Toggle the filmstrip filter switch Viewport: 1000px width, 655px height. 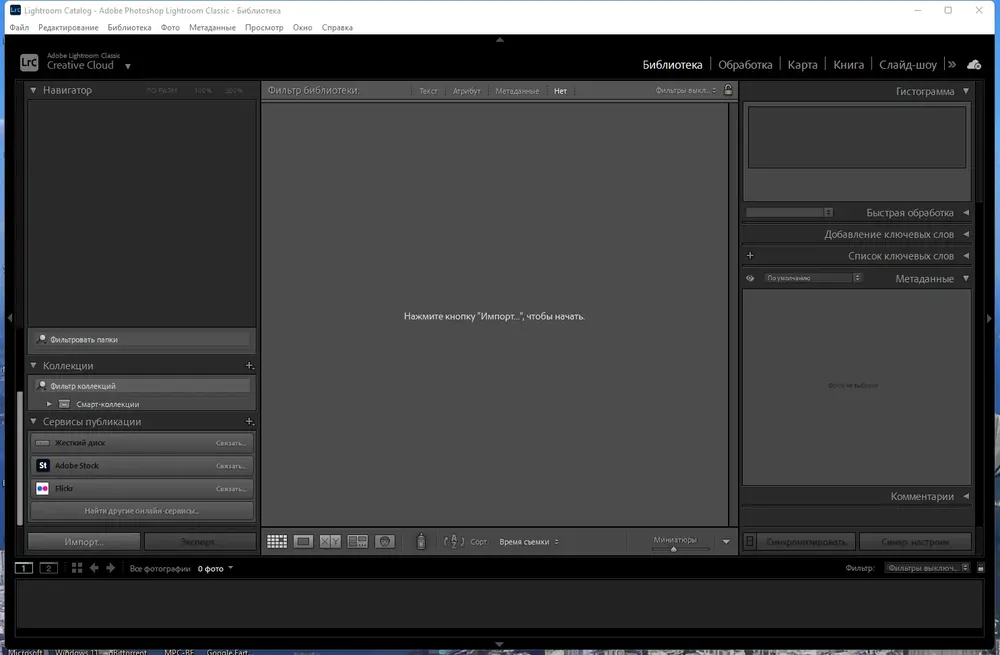[981, 568]
